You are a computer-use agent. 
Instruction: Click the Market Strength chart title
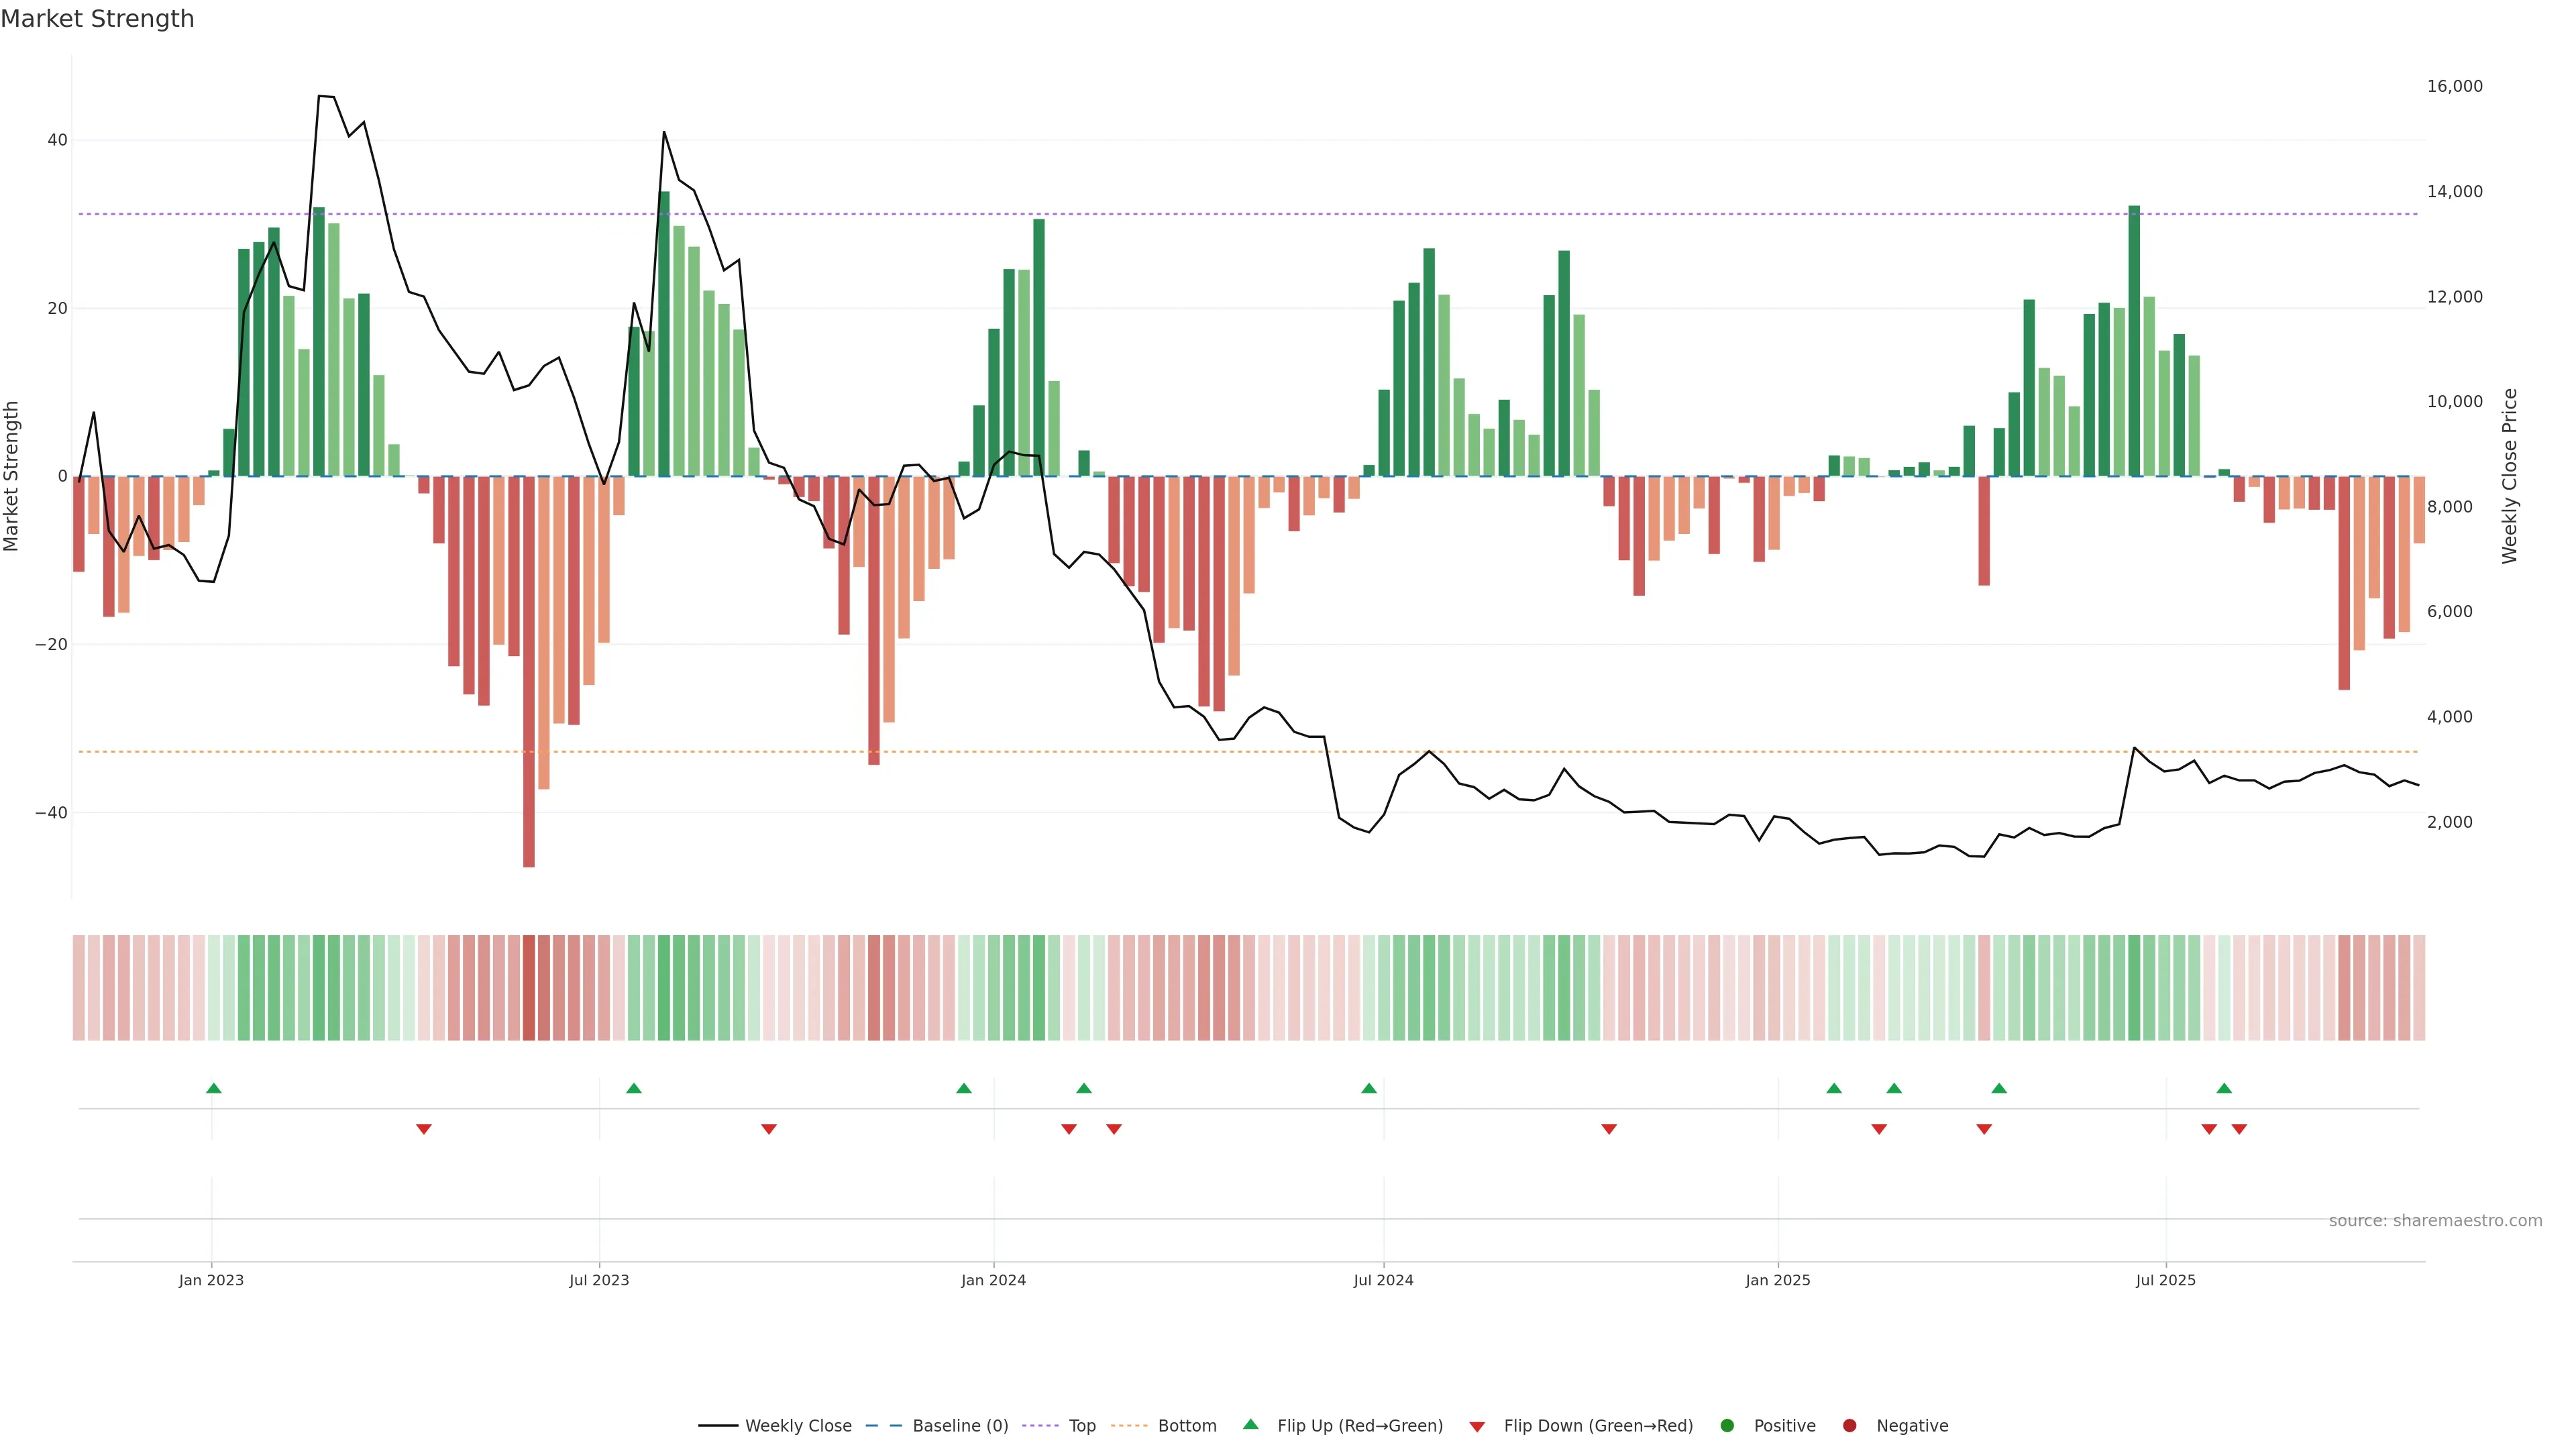(x=97, y=19)
